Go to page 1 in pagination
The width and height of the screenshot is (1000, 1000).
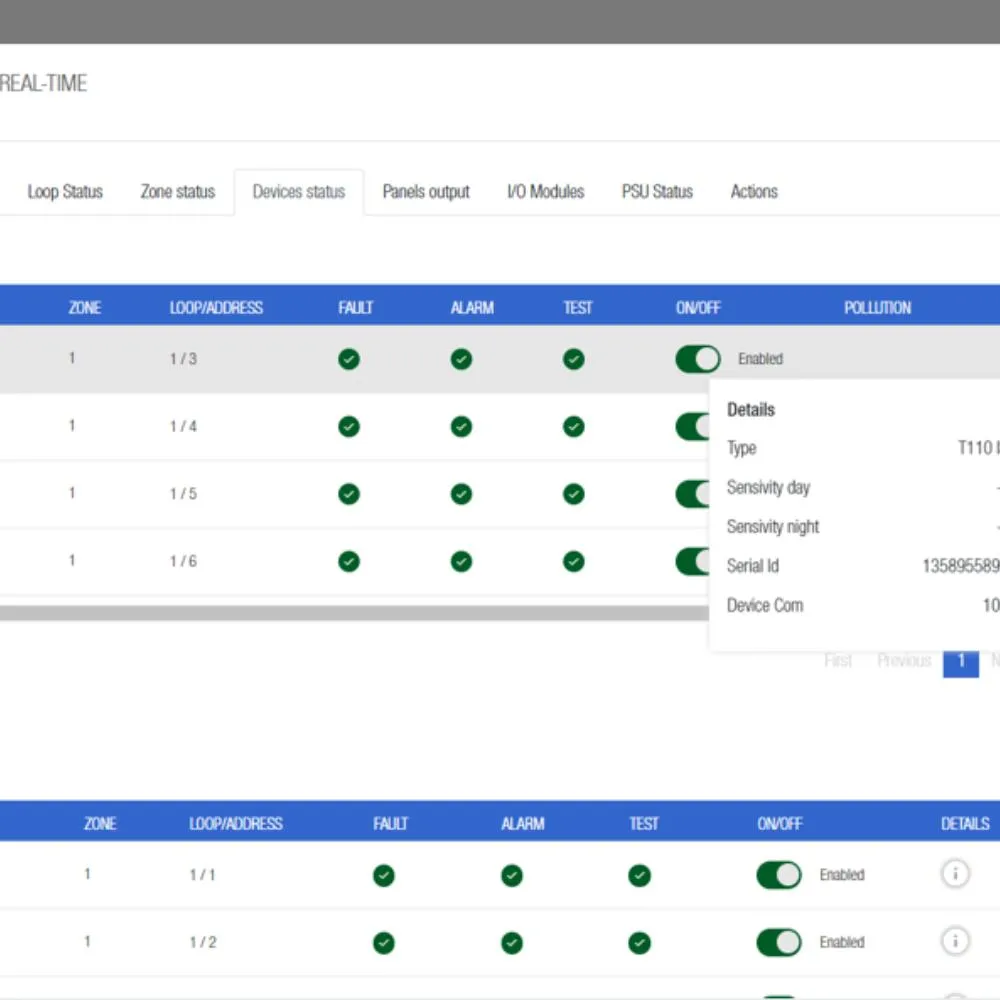tap(960, 662)
